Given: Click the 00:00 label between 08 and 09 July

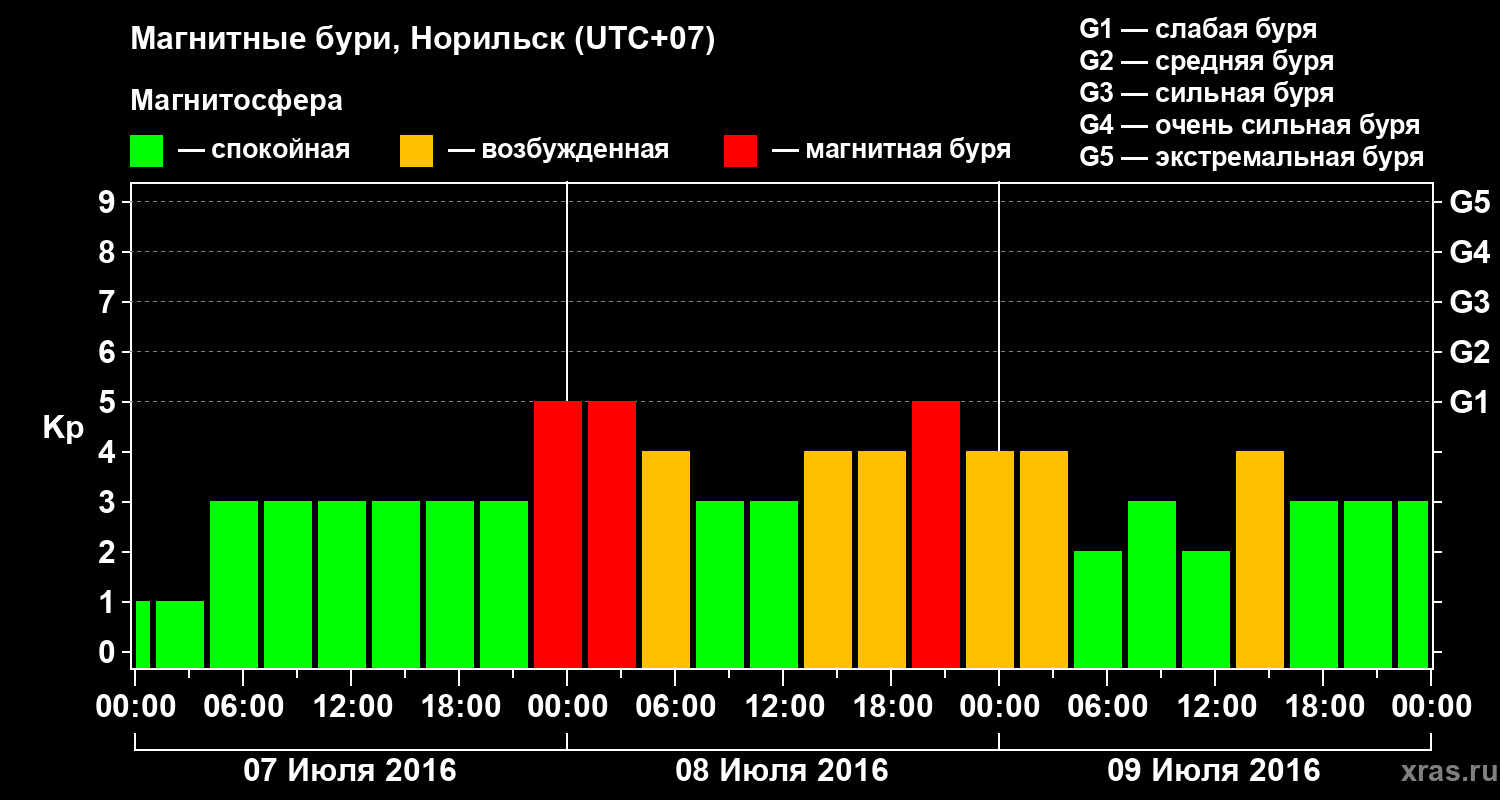Looking at the screenshot, I should (x=999, y=707).
